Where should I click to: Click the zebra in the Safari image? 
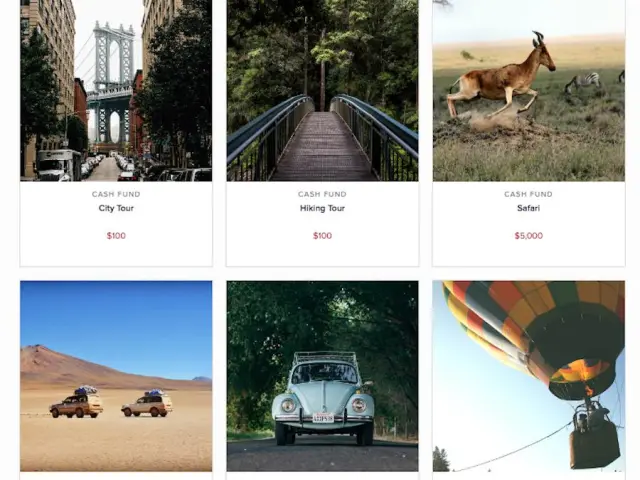pyautogui.click(x=583, y=82)
